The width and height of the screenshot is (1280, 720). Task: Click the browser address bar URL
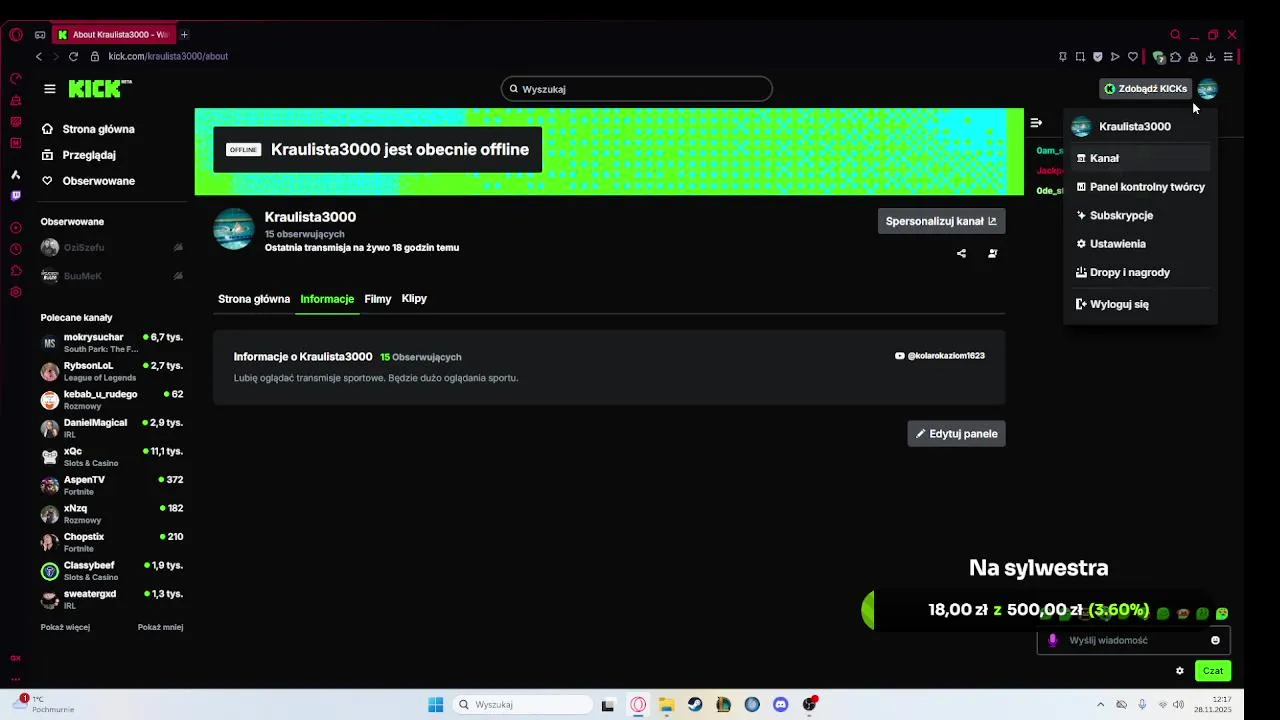[168, 56]
